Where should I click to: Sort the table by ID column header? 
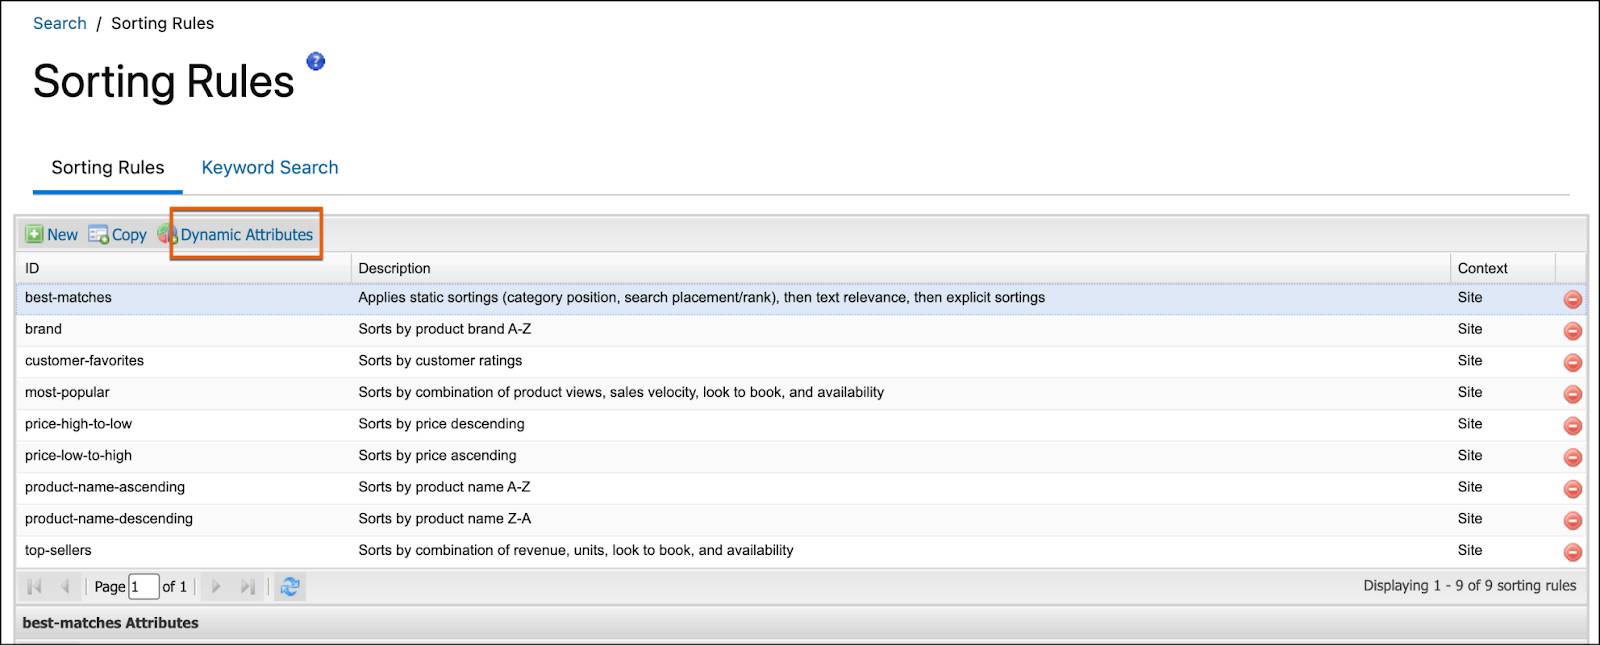(x=183, y=268)
